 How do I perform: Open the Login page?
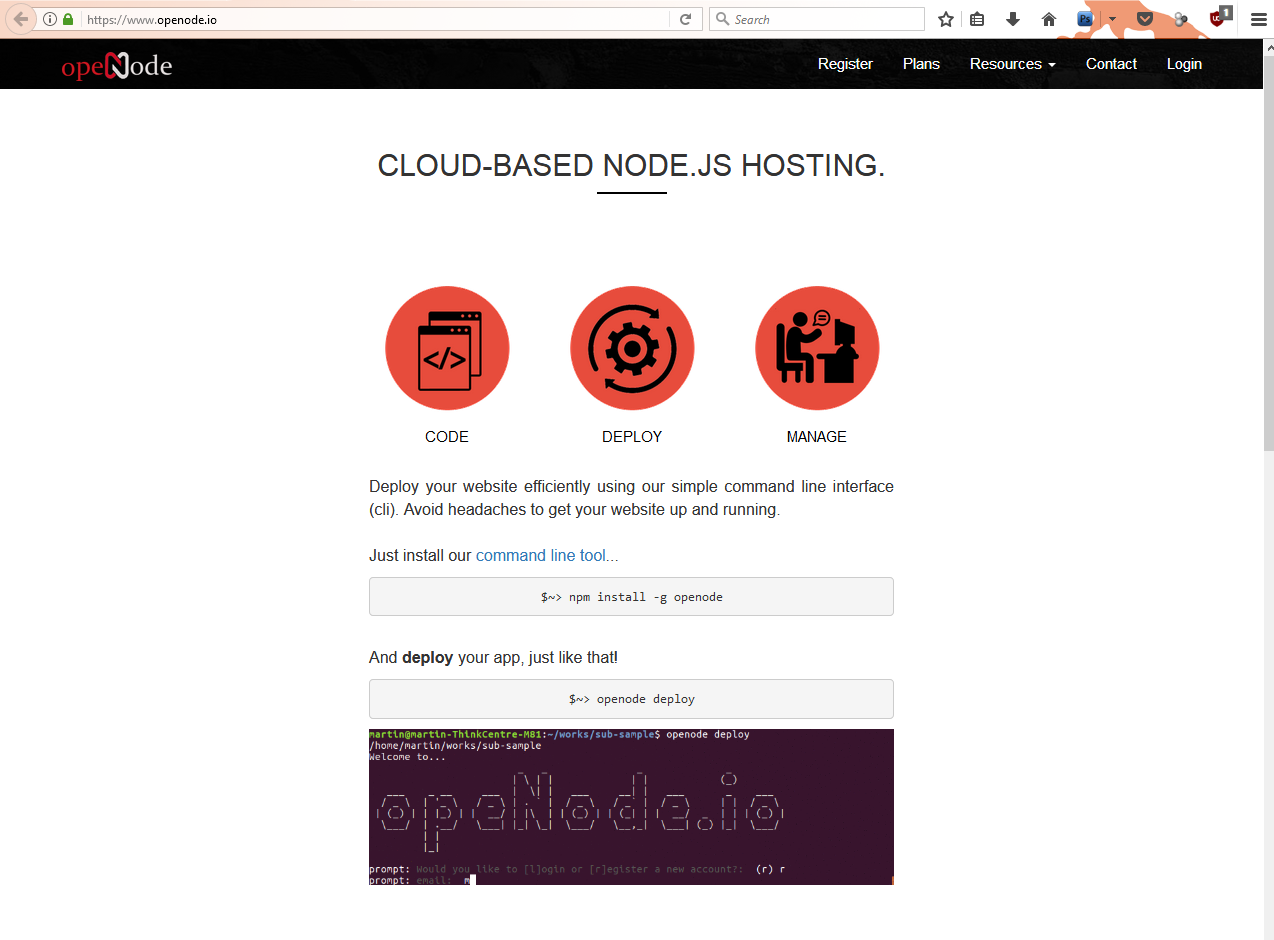pos(1184,64)
